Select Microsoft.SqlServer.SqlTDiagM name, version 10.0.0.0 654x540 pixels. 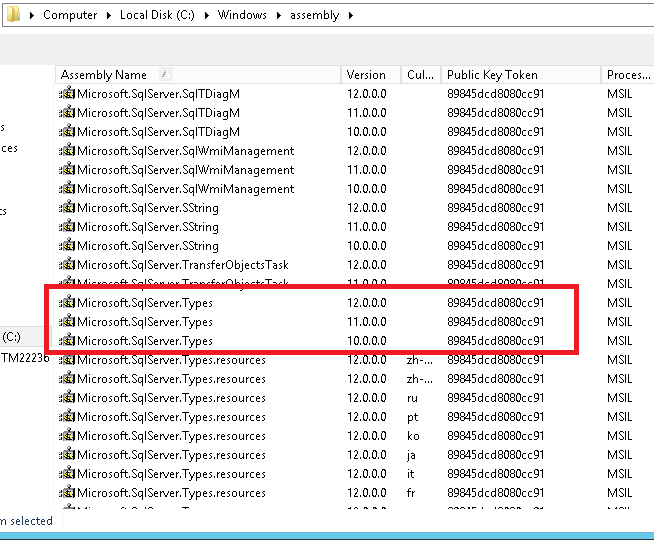pyautogui.click(x=159, y=132)
